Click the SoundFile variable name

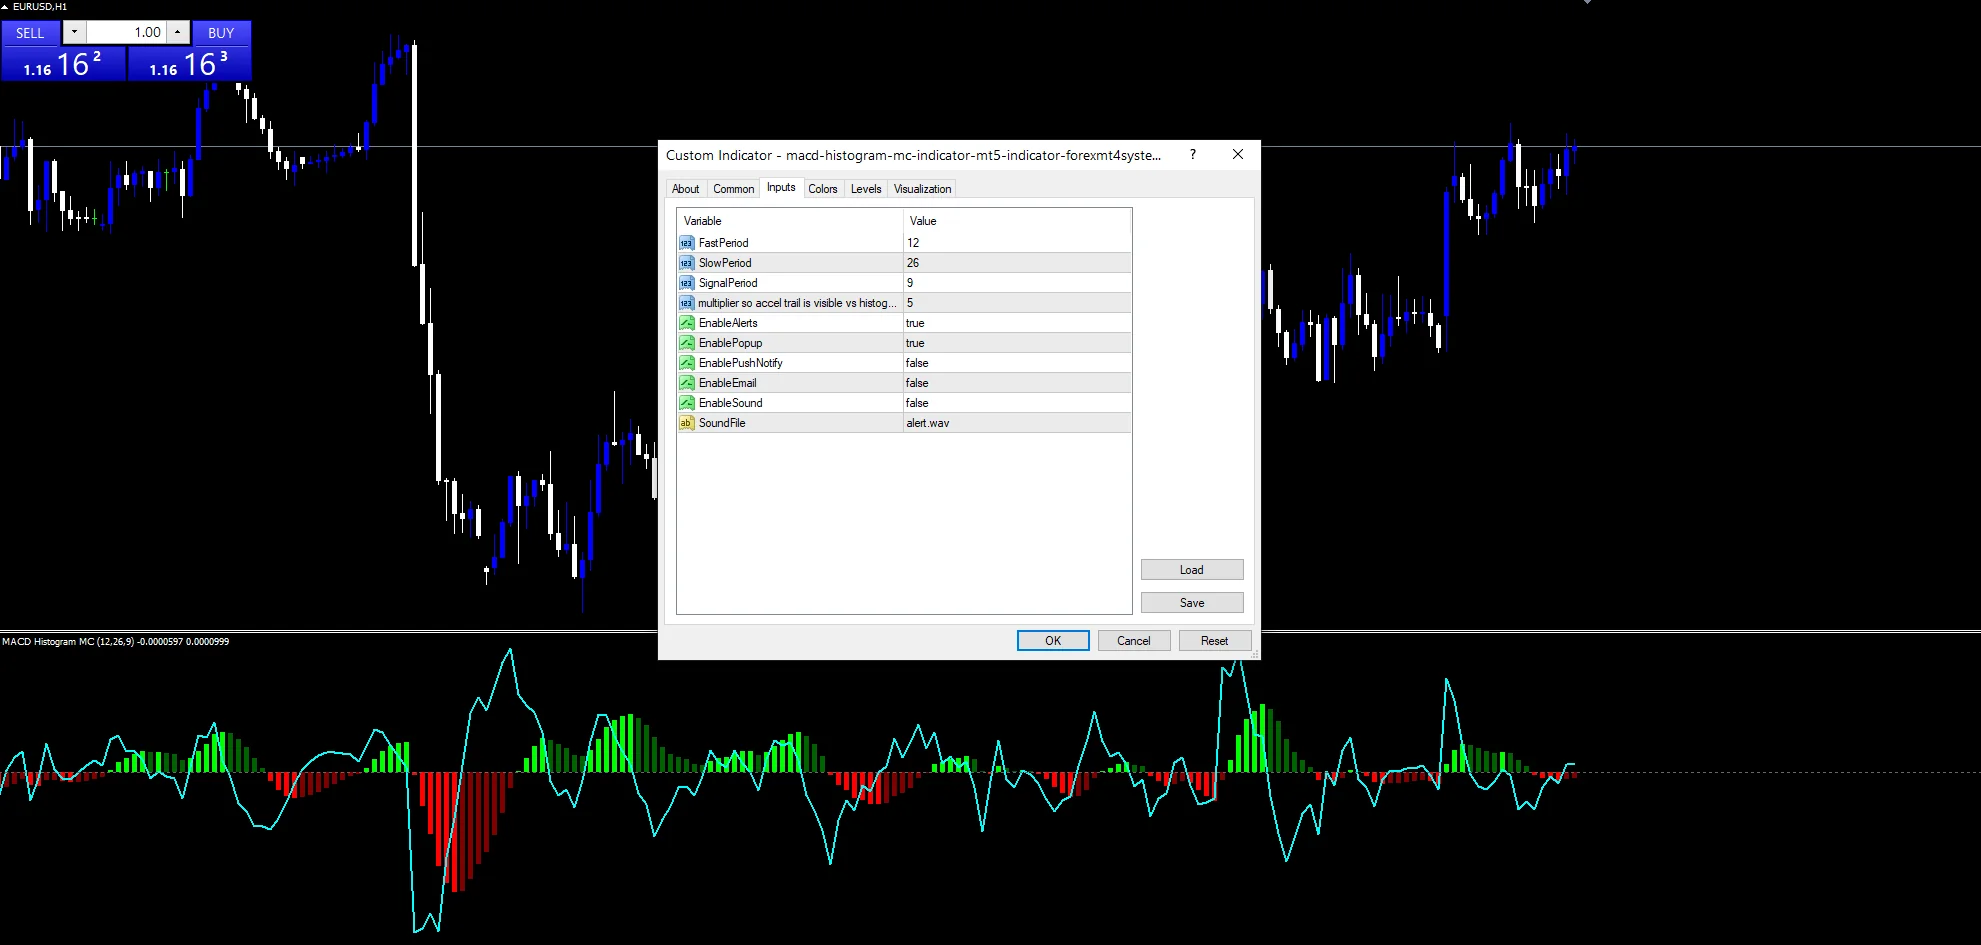tap(722, 423)
